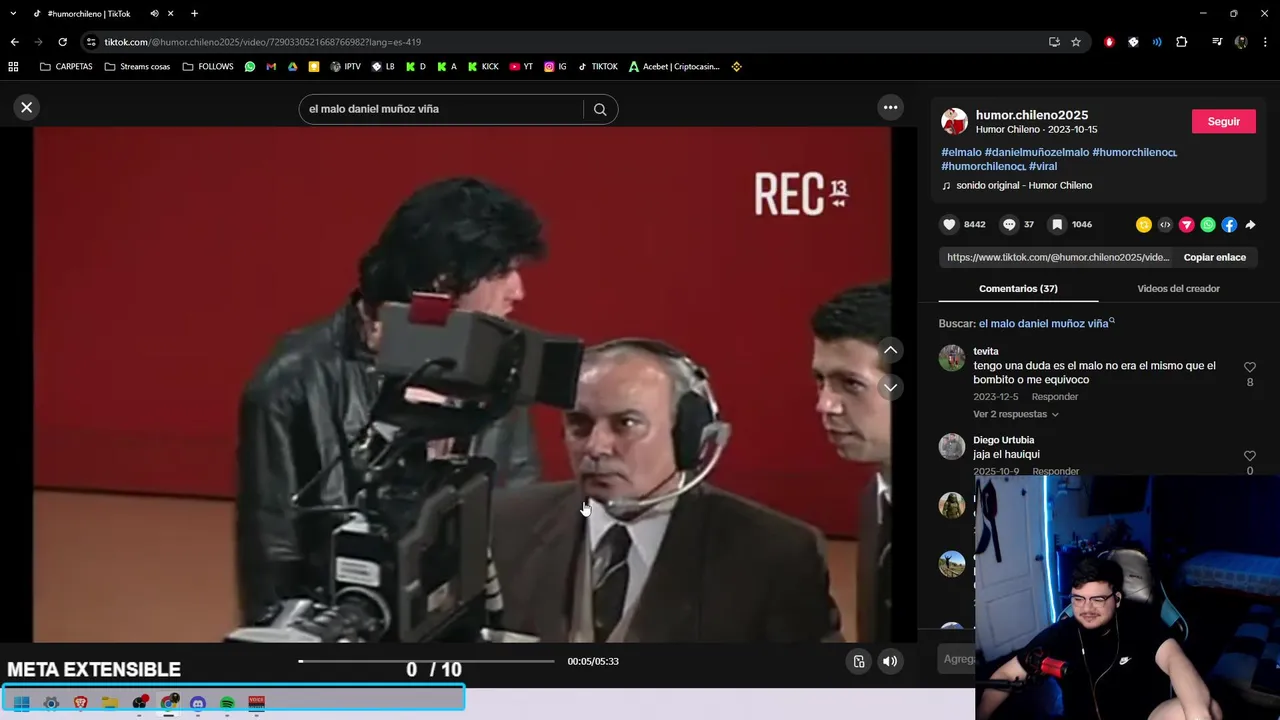
Task: Reload the browser page
Action: pos(62,42)
